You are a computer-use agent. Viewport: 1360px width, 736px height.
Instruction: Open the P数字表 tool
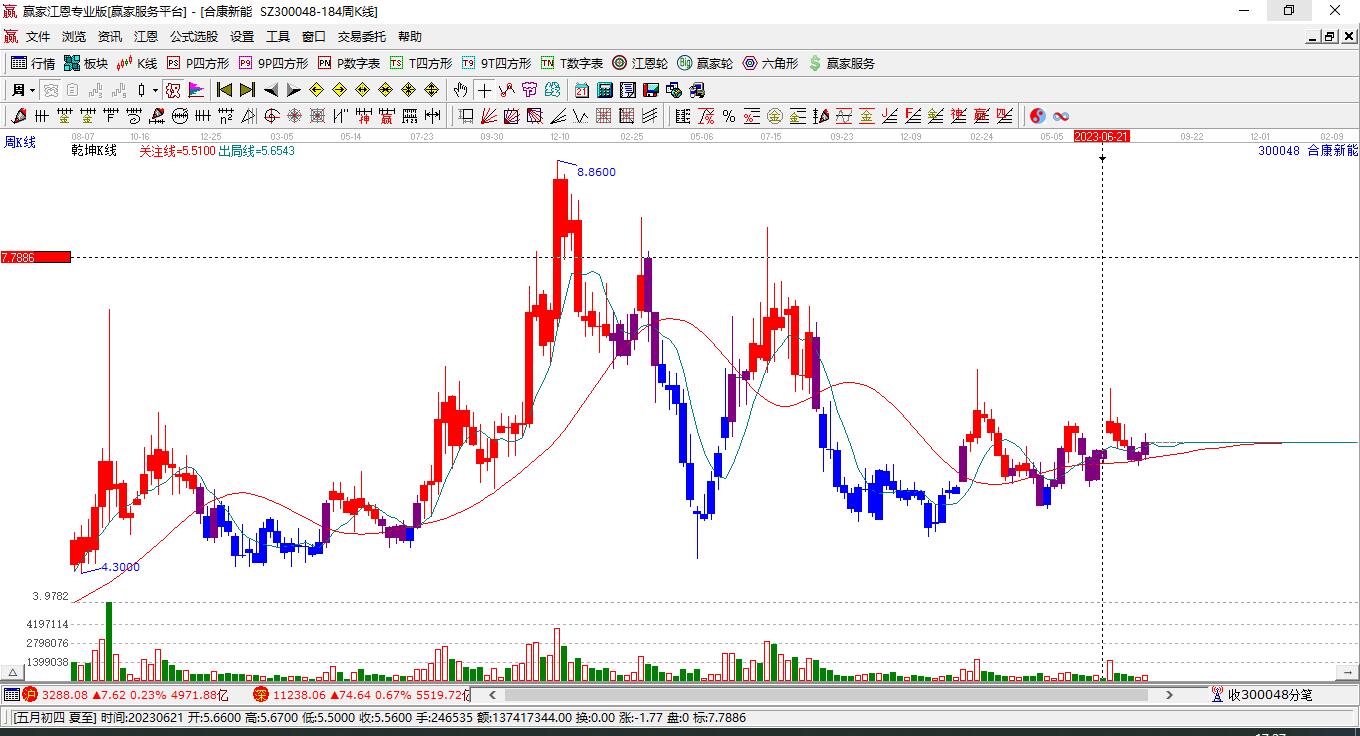[x=348, y=63]
